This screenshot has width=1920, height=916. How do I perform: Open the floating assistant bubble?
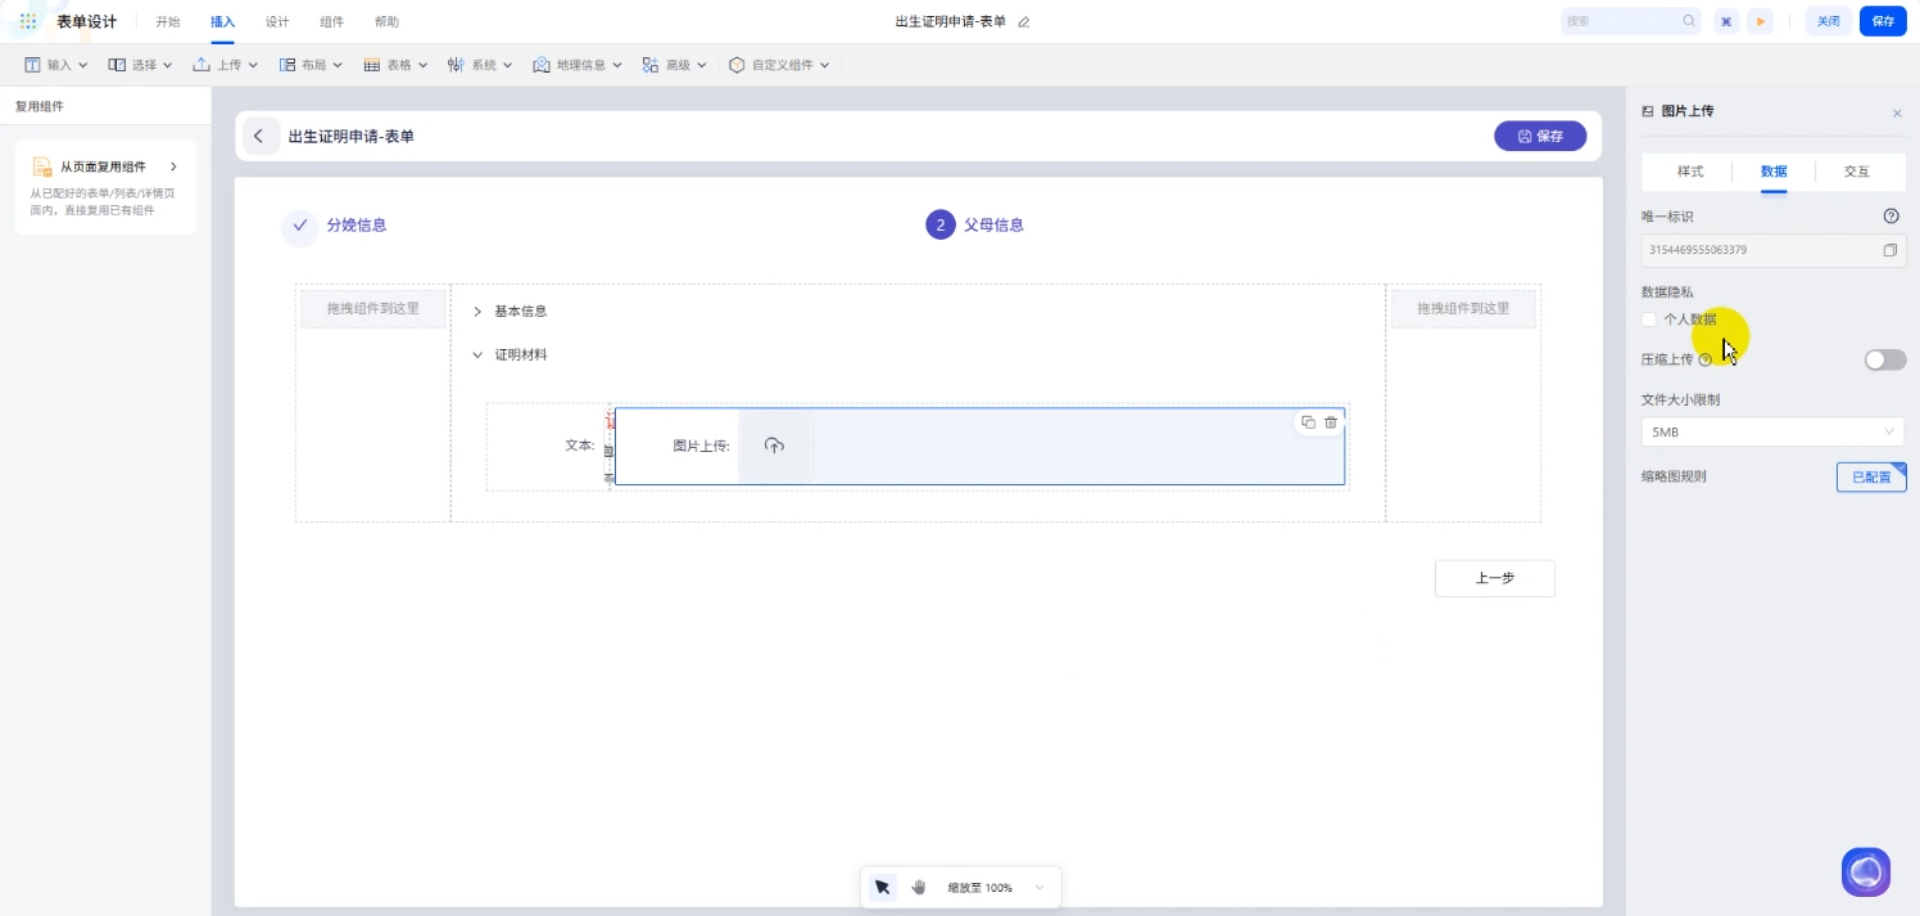1866,872
